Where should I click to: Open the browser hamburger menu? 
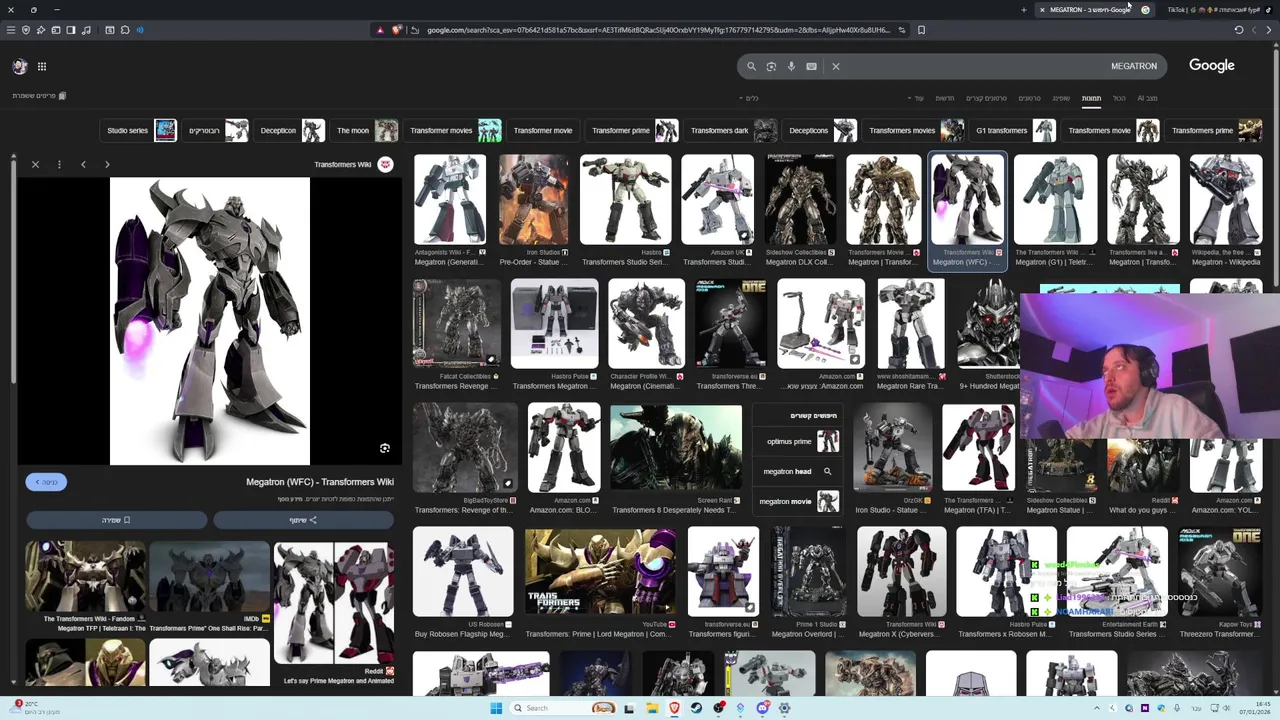coord(11,30)
